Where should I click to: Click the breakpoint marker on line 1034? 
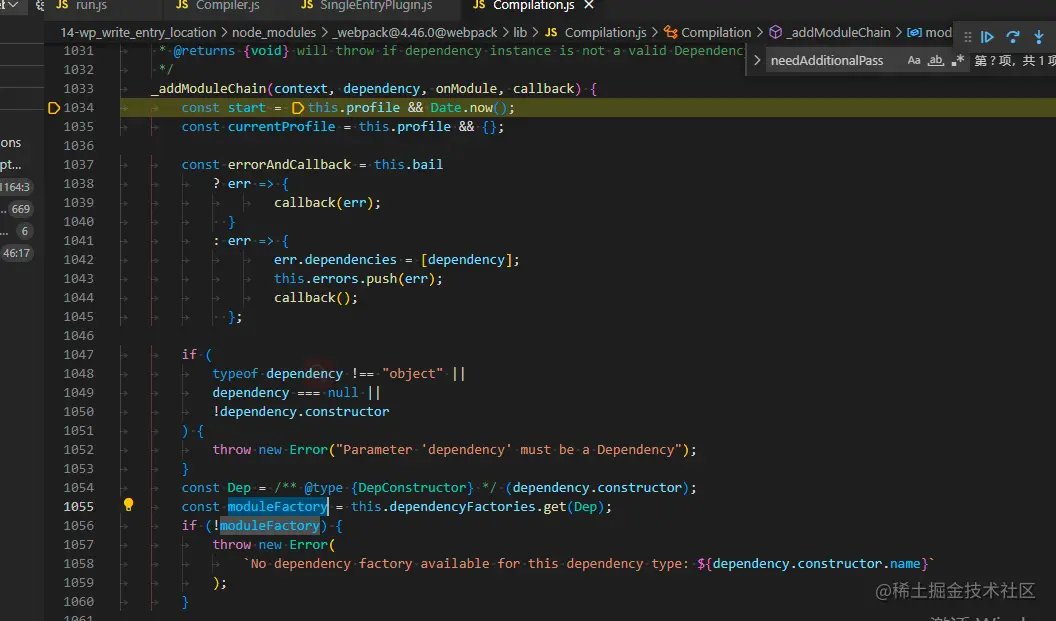click(54, 108)
